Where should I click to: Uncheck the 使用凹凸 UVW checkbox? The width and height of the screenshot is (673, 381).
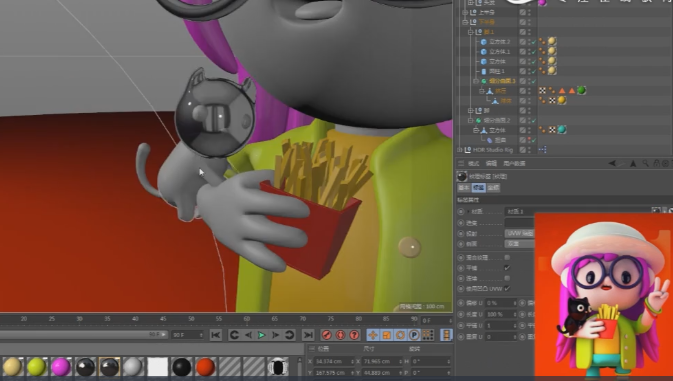pyautogui.click(x=507, y=288)
